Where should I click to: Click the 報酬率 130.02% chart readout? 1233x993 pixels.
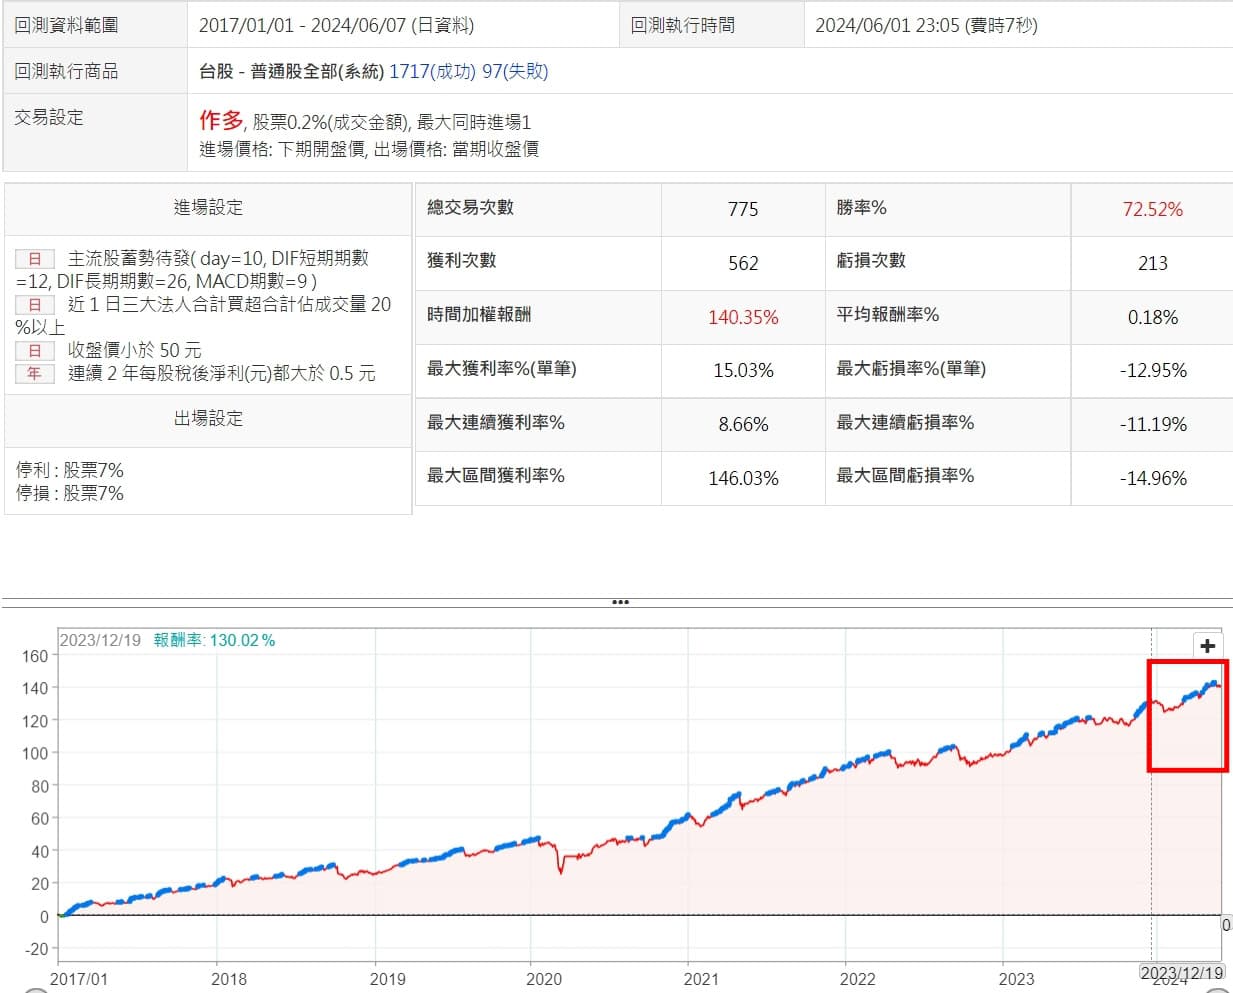coord(214,640)
